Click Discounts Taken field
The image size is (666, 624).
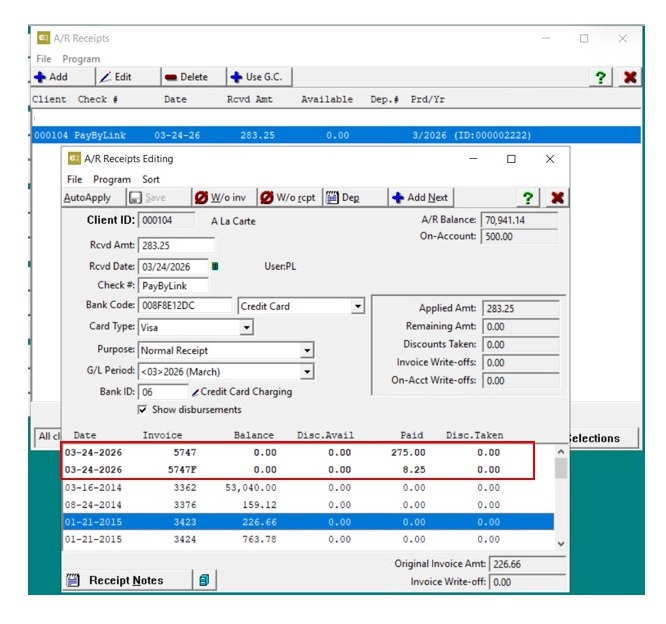[521, 345]
